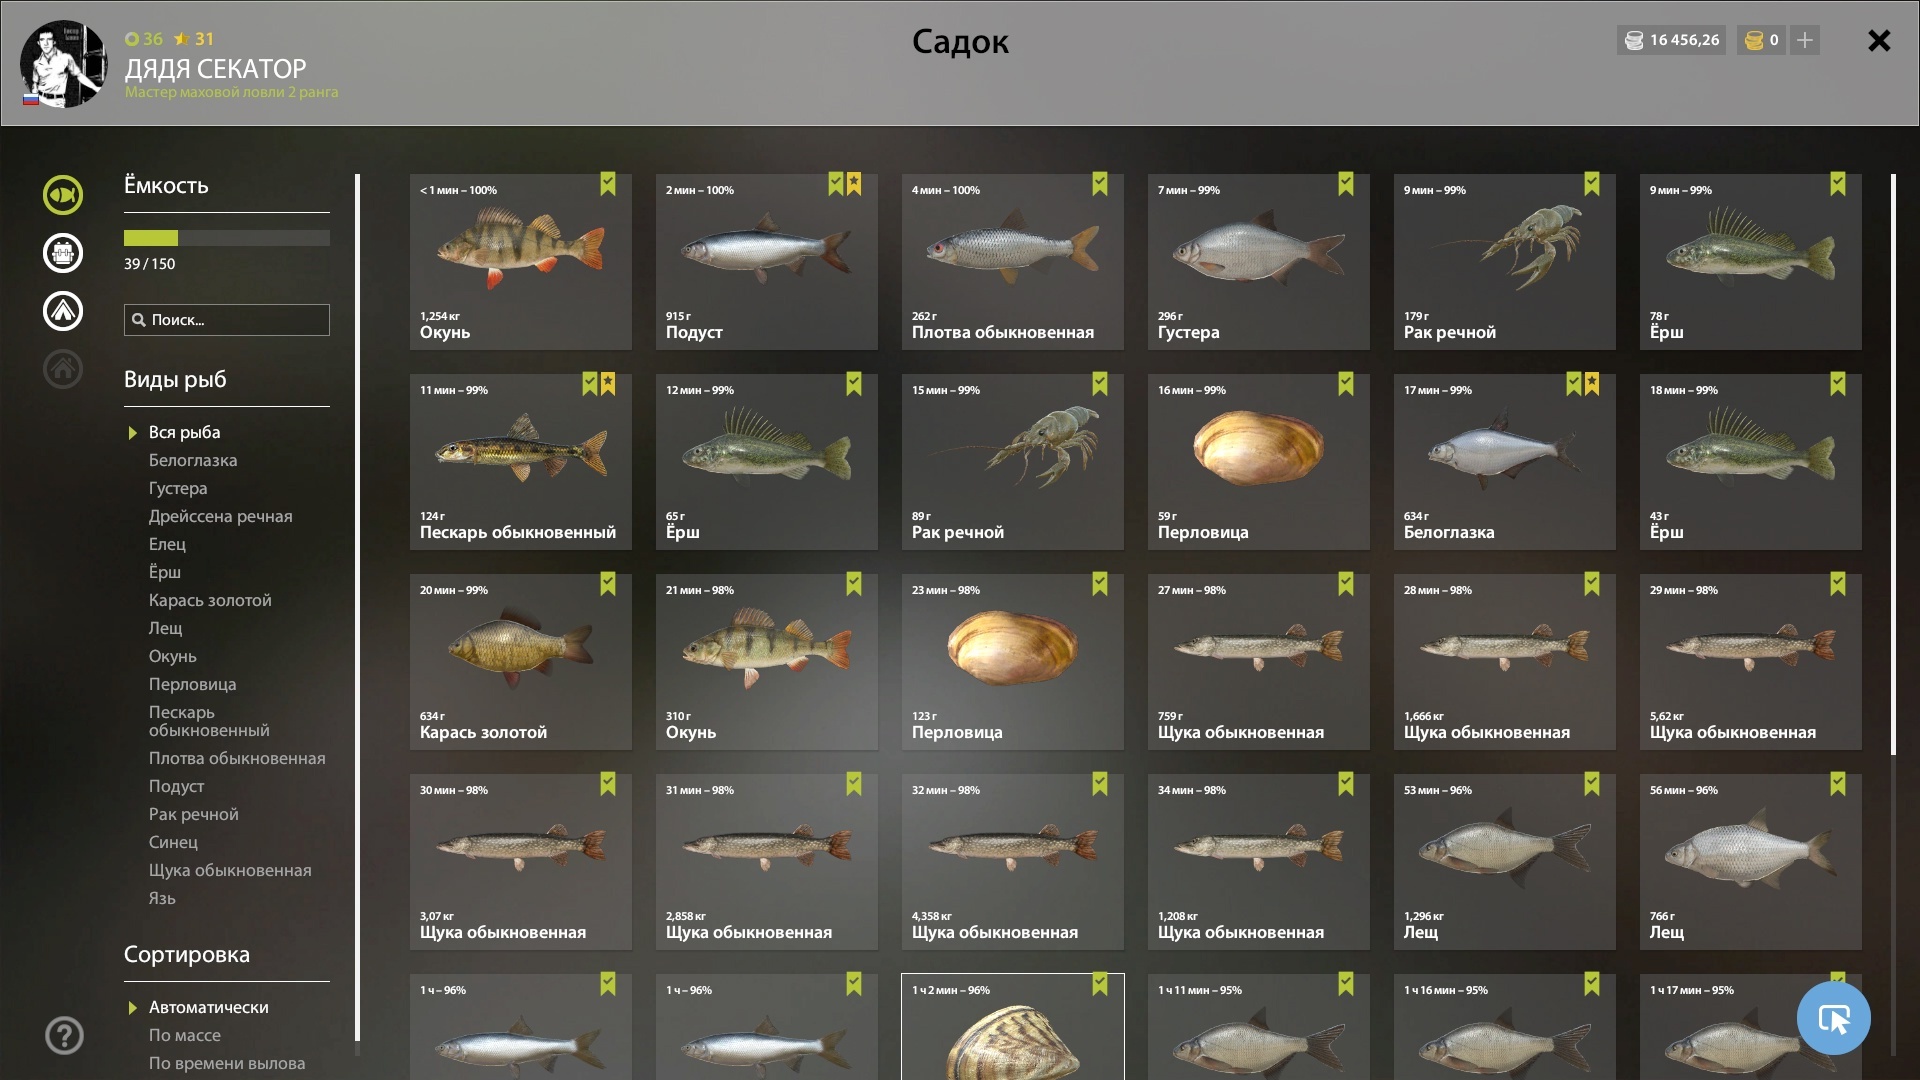This screenshot has height=1080, width=1920.
Task: Select Автоматически sorting option
Action: tap(208, 1007)
